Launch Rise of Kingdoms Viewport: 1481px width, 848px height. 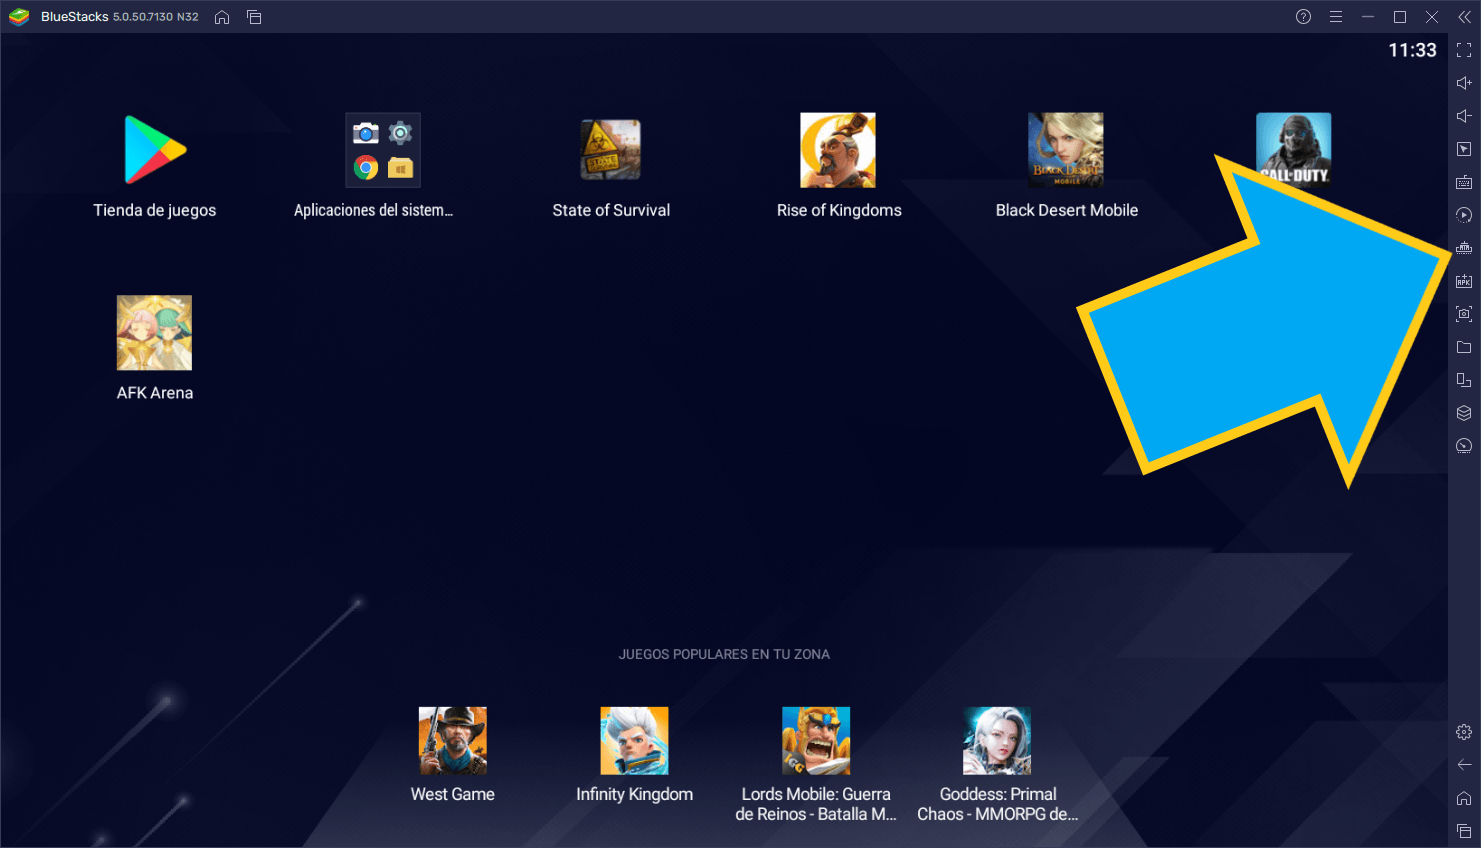tap(838, 150)
